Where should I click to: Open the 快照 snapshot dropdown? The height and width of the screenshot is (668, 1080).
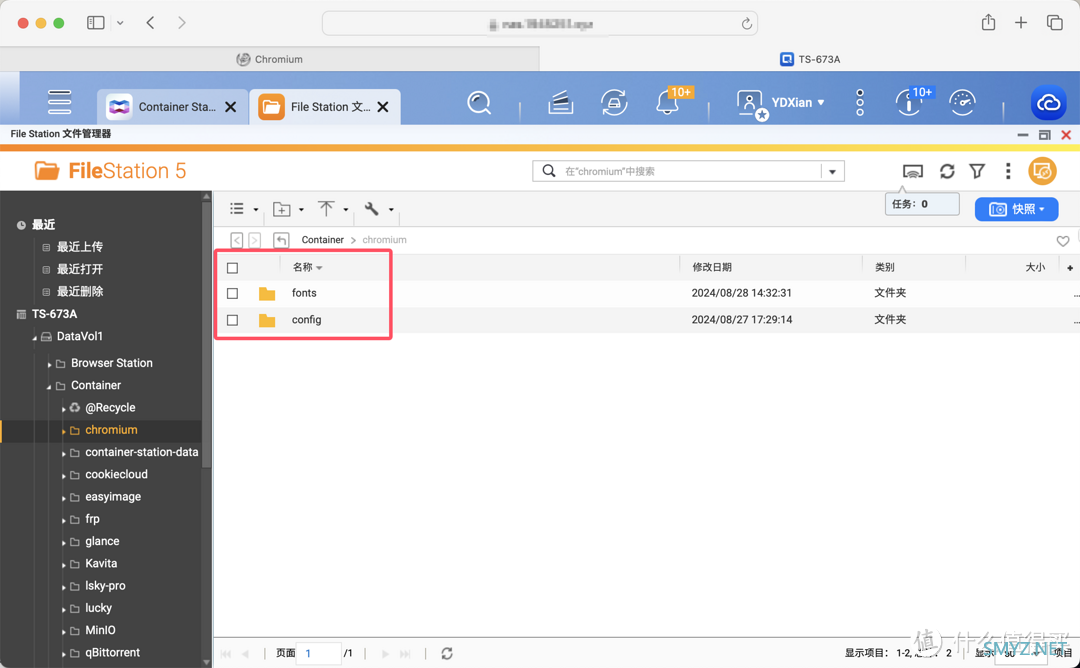tap(1016, 209)
